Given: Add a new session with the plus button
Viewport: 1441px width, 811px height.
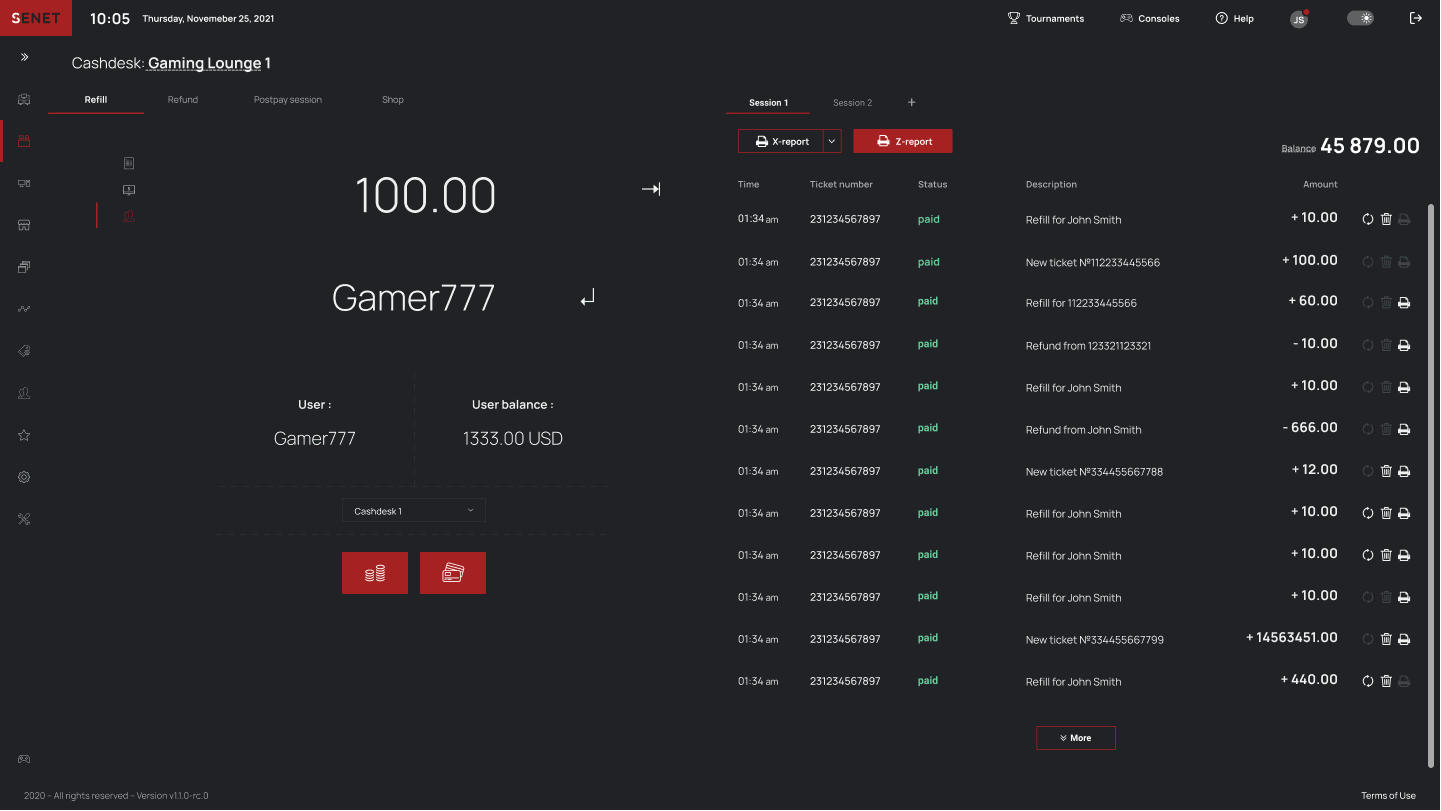Looking at the screenshot, I should (911, 102).
